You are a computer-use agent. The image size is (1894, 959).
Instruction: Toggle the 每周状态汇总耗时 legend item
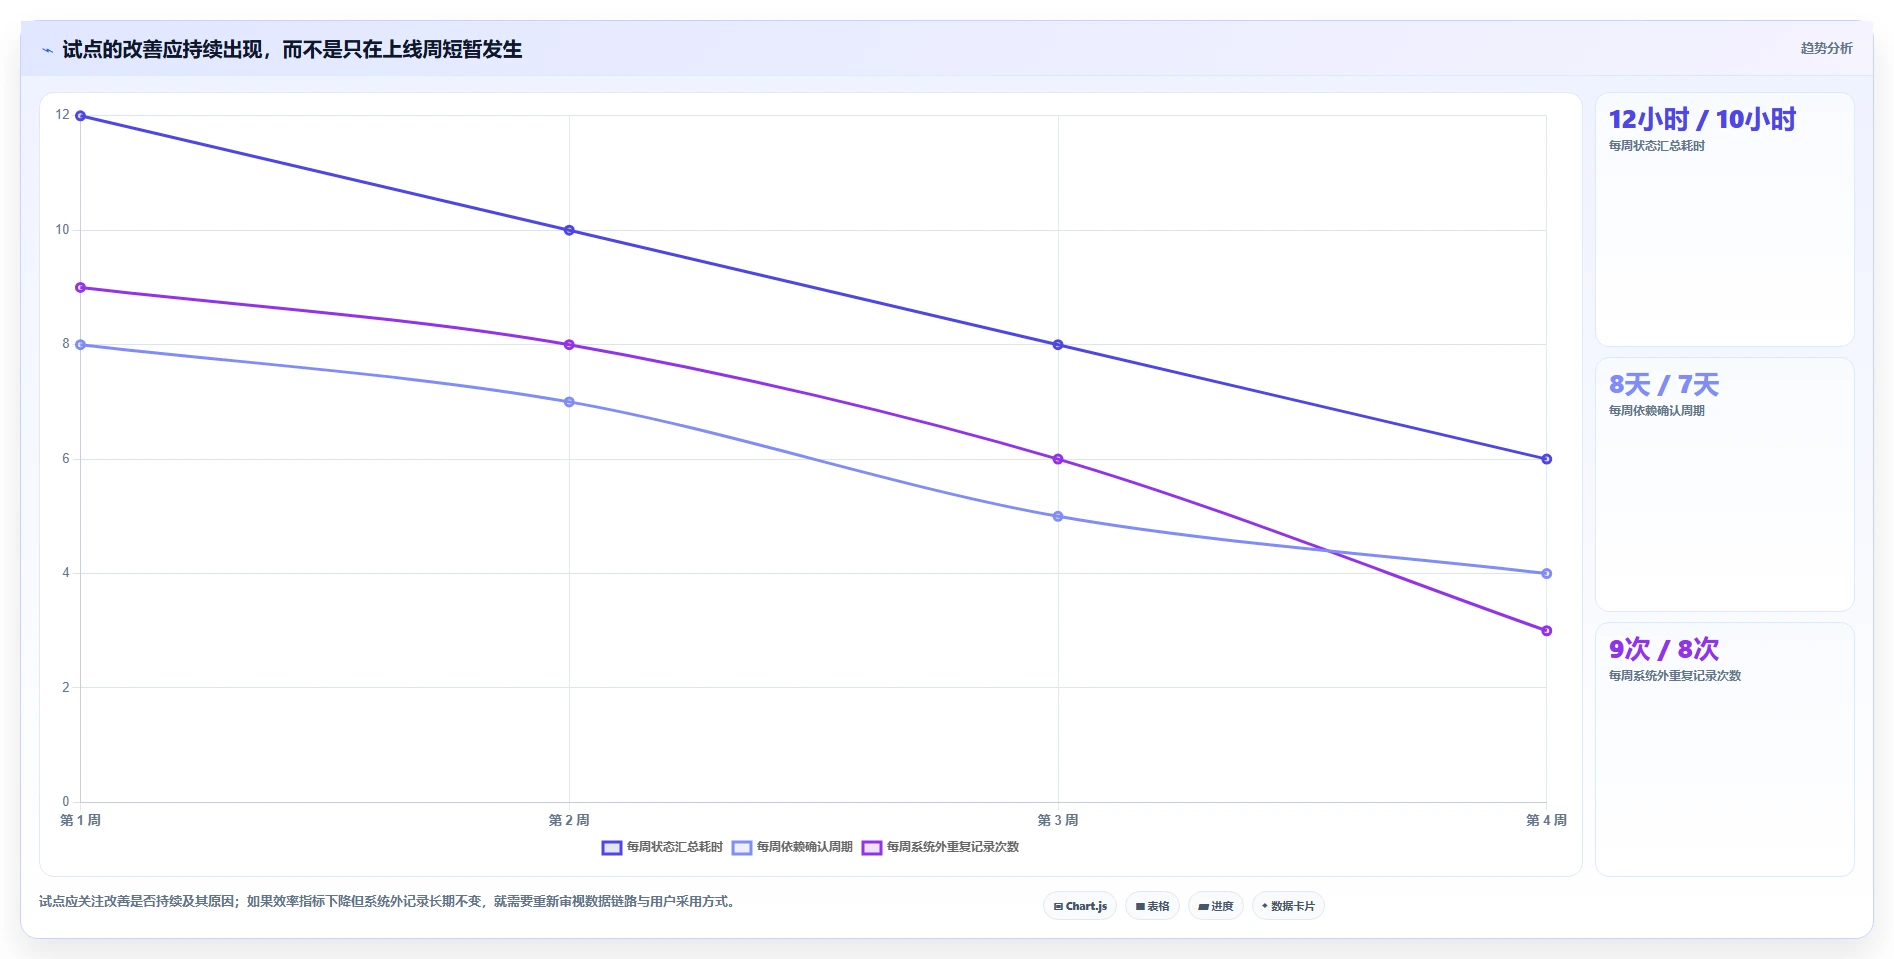tap(662, 847)
